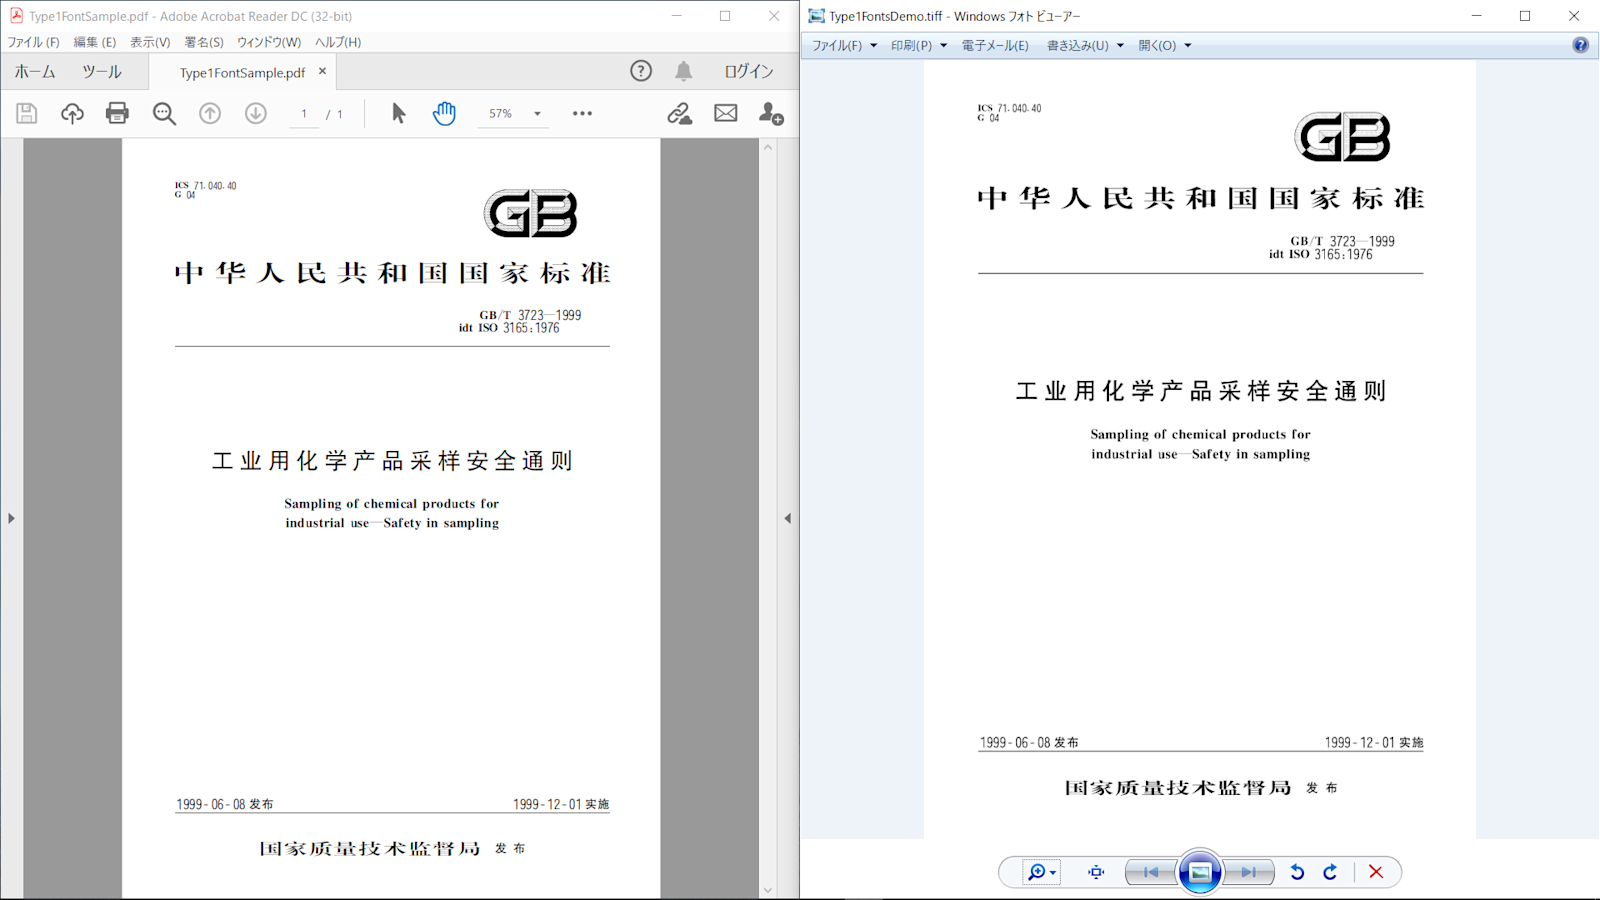Click the cloud upload icon in Acrobat

click(x=72, y=113)
